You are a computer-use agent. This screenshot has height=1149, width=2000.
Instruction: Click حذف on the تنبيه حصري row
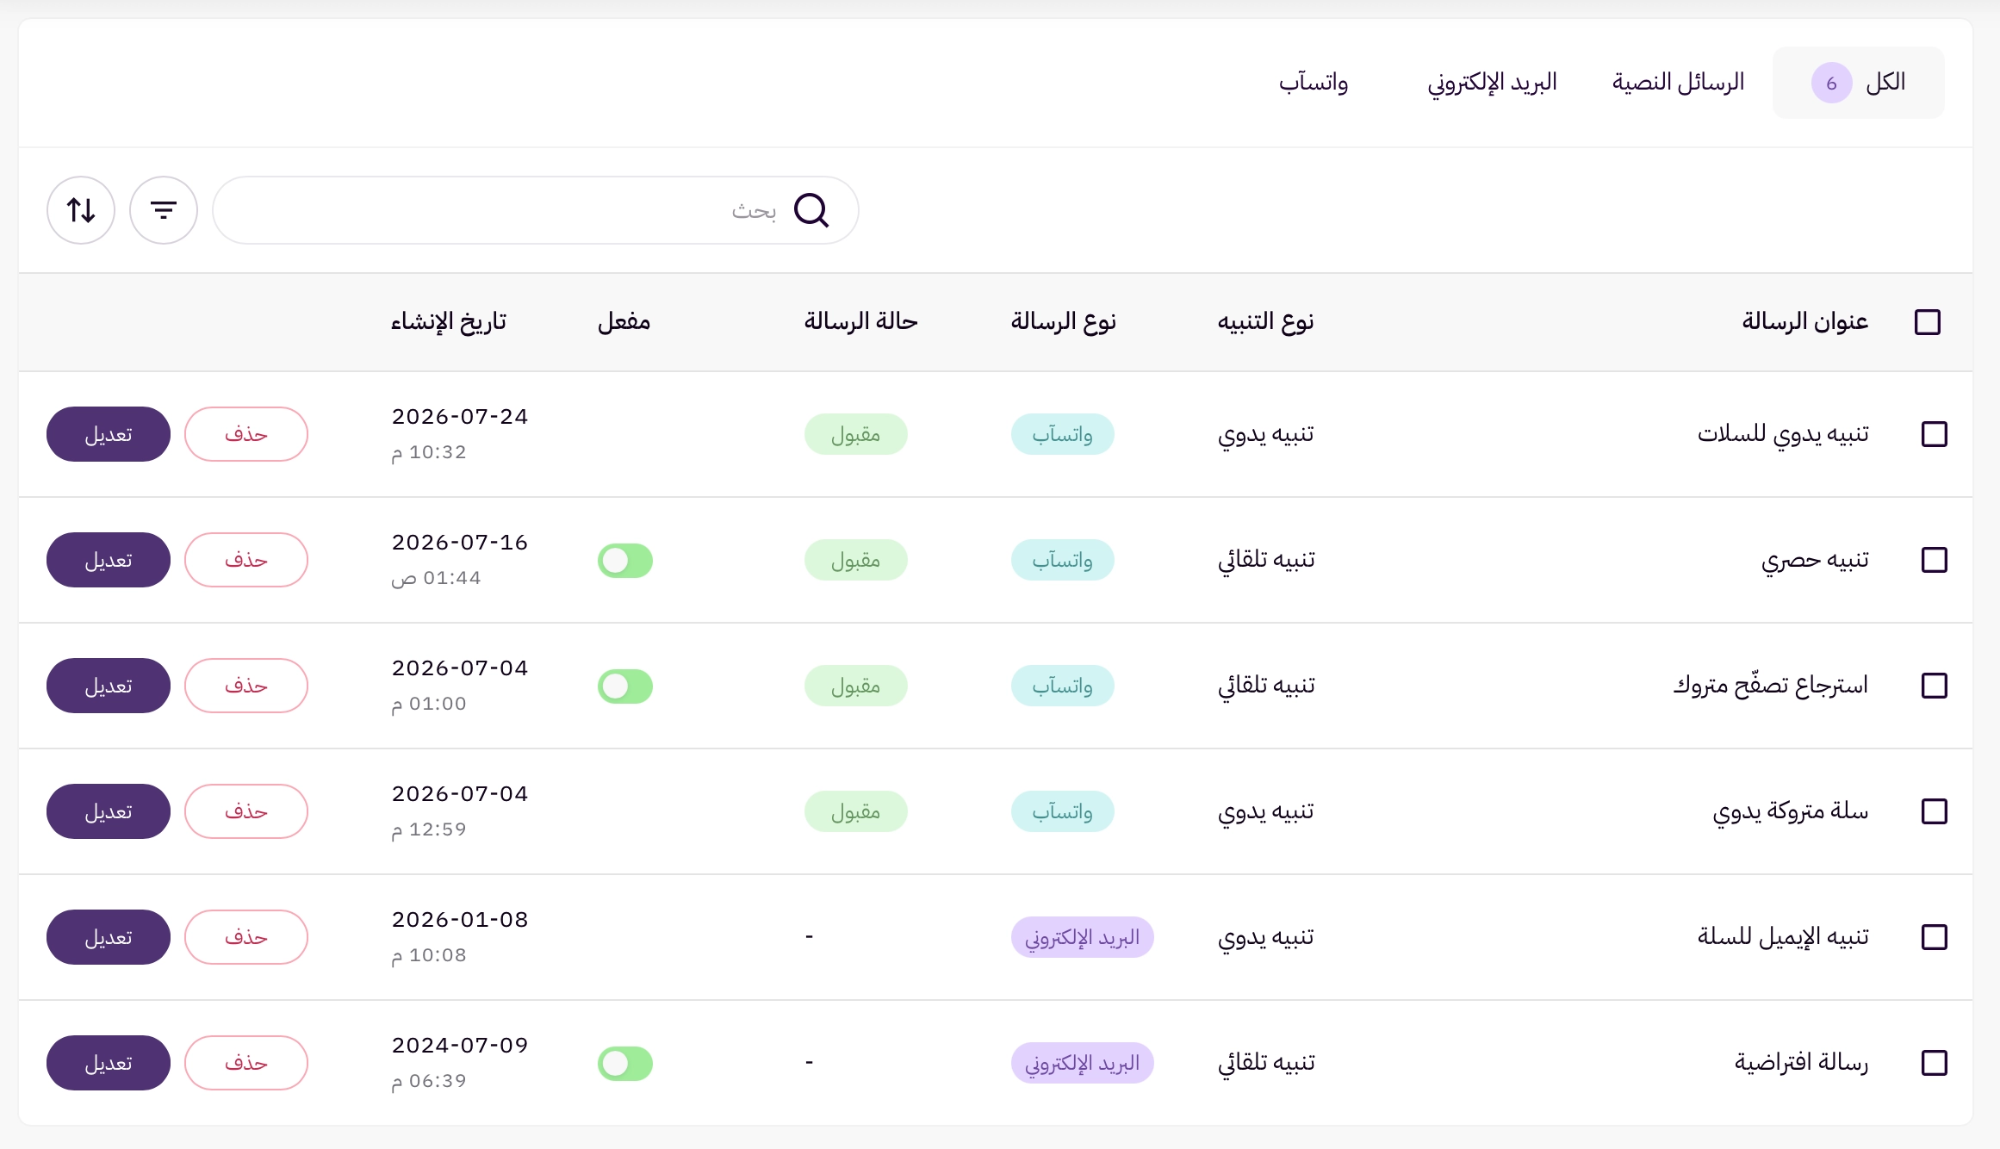click(x=246, y=560)
